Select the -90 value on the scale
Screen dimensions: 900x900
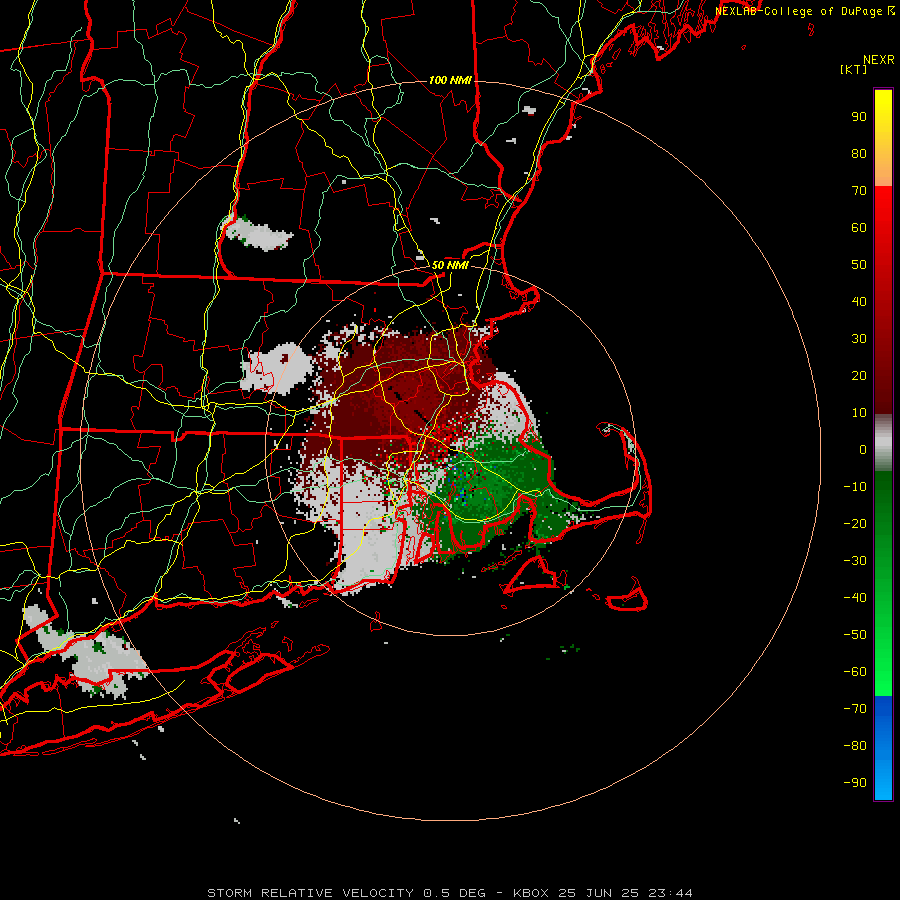tap(855, 783)
